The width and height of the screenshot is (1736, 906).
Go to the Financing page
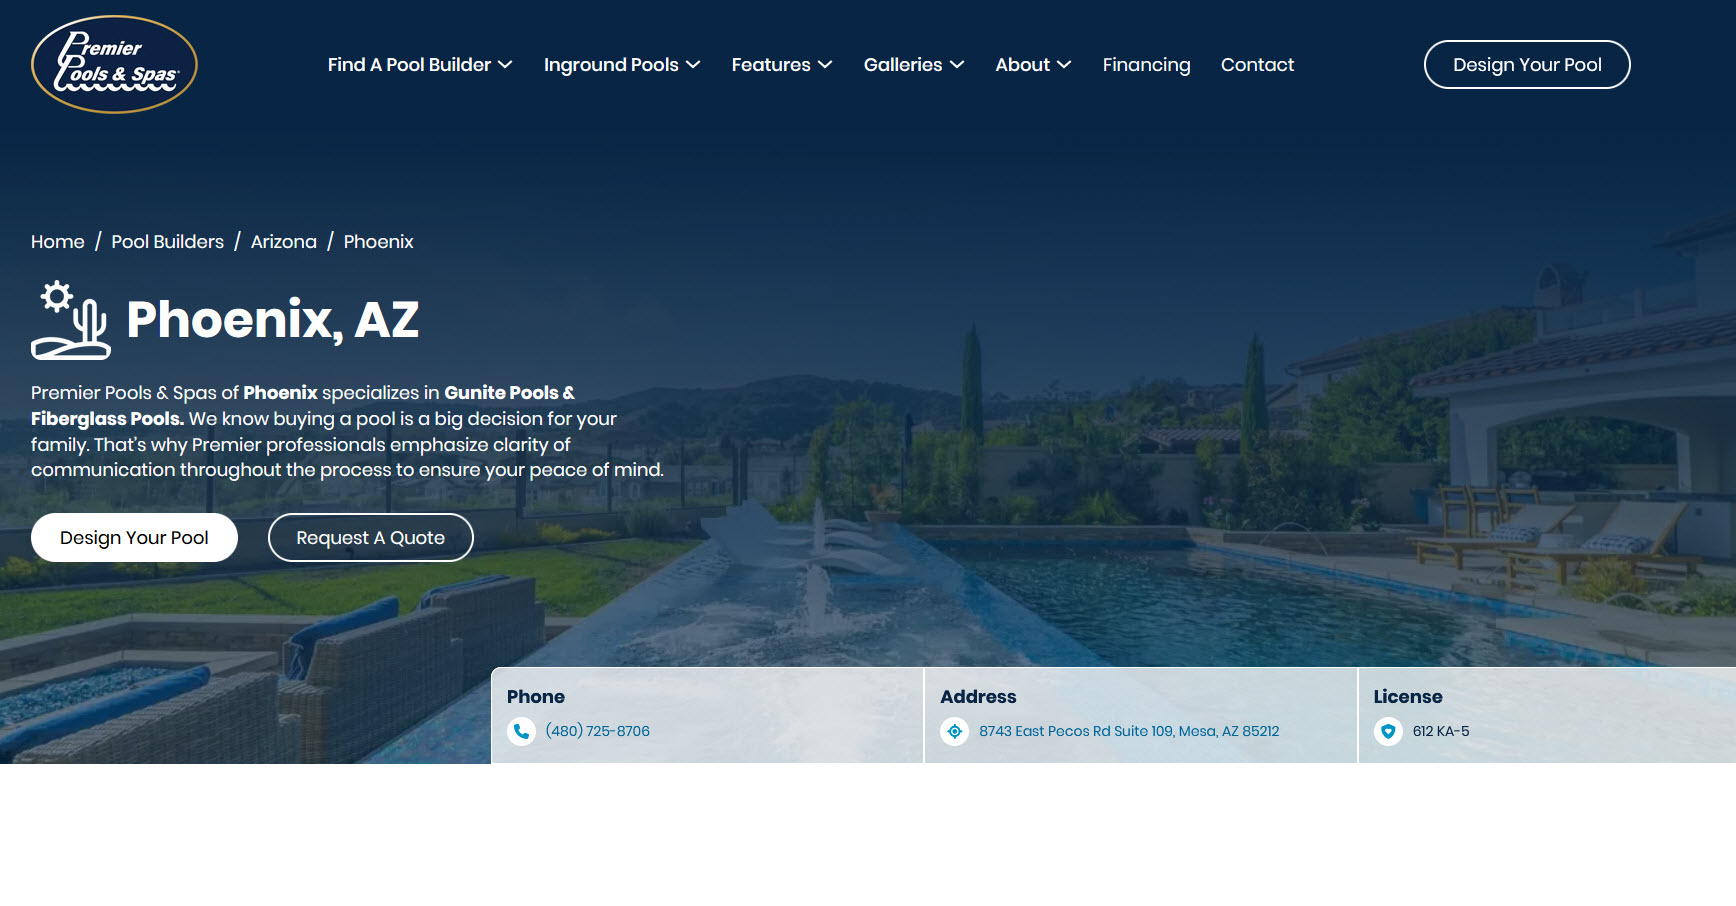point(1146,65)
